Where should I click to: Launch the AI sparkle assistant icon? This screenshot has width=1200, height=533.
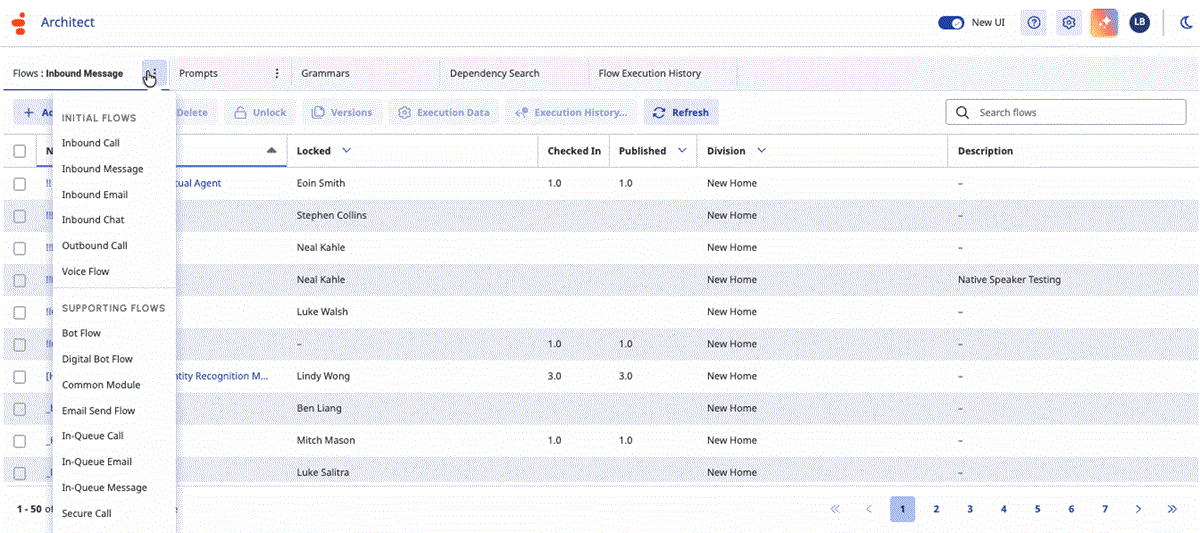1104,23
